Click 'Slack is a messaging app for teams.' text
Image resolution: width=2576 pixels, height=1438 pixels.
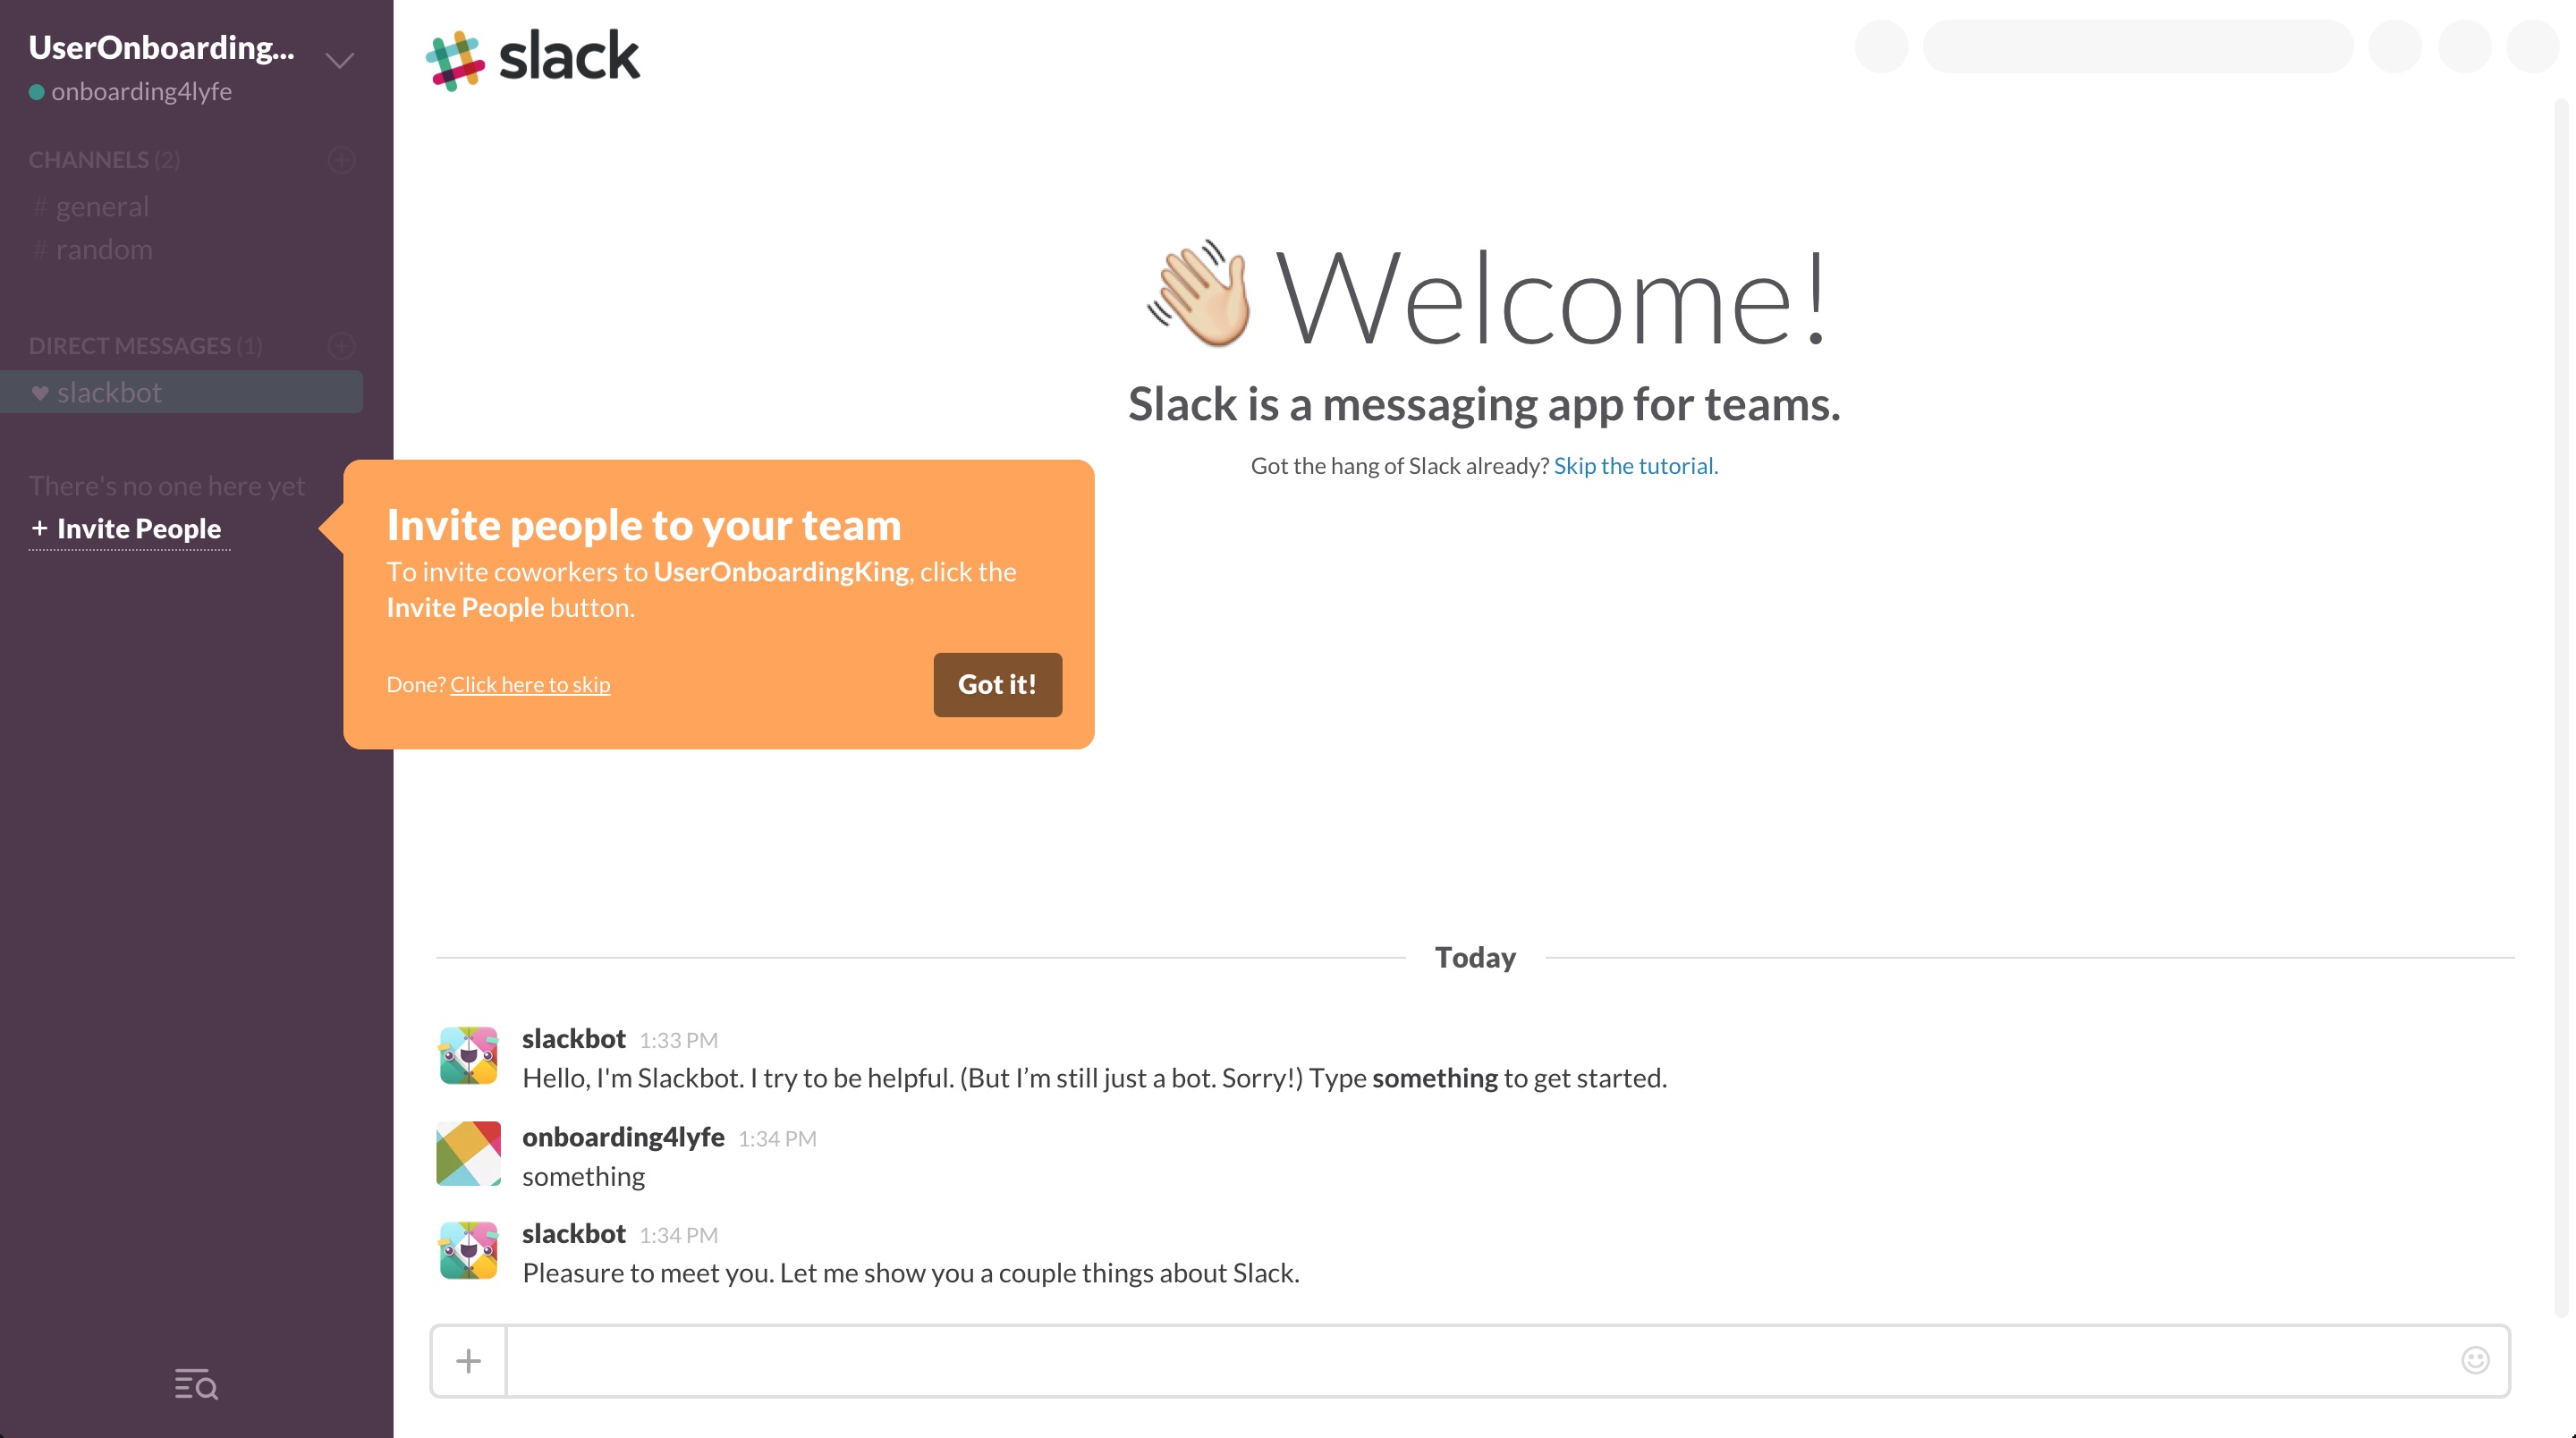[1484, 404]
